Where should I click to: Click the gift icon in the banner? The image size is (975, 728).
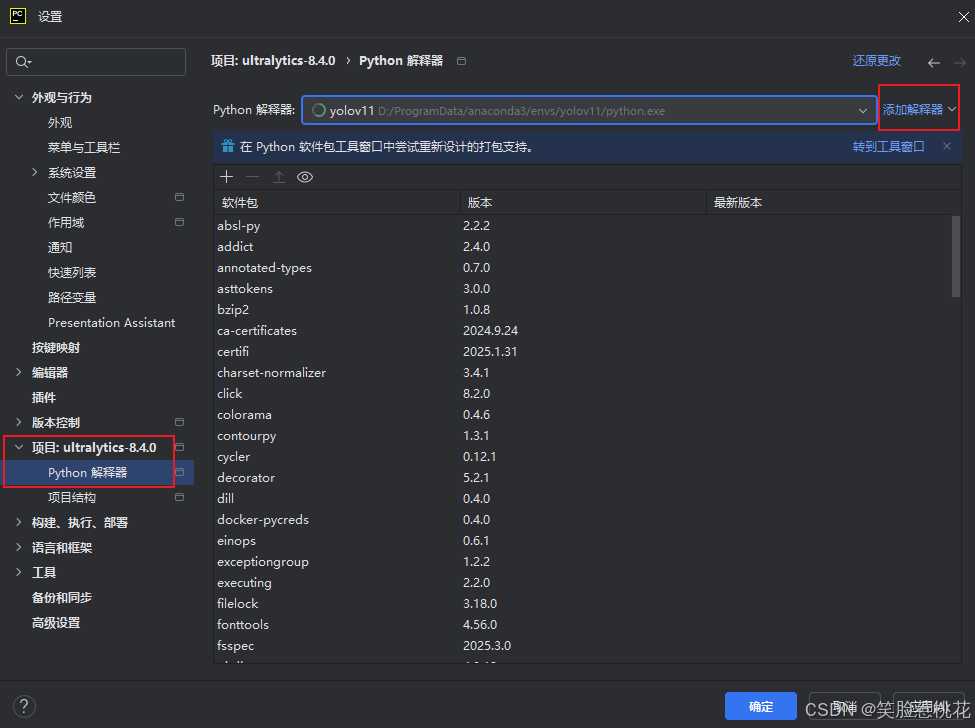pyautogui.click(x=228, y=147)
